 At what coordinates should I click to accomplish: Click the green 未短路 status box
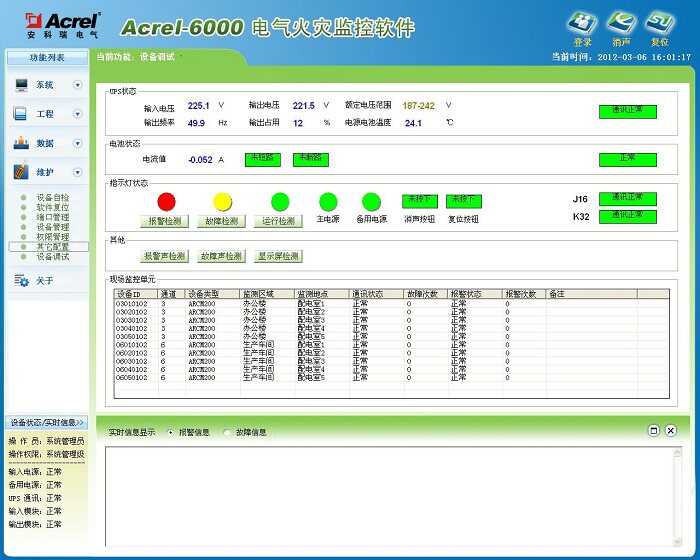coord(263,160)
